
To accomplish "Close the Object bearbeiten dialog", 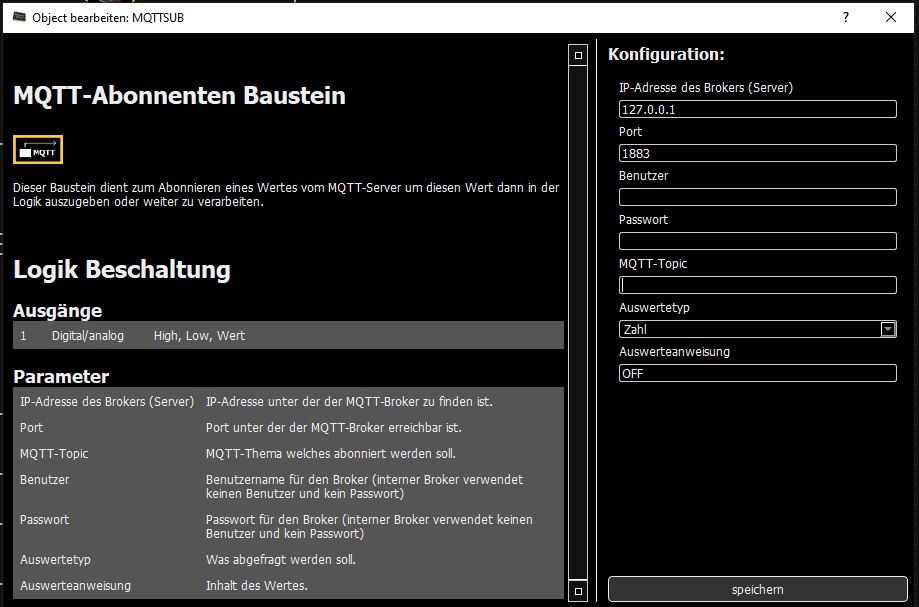I will (x=891, y=17).
